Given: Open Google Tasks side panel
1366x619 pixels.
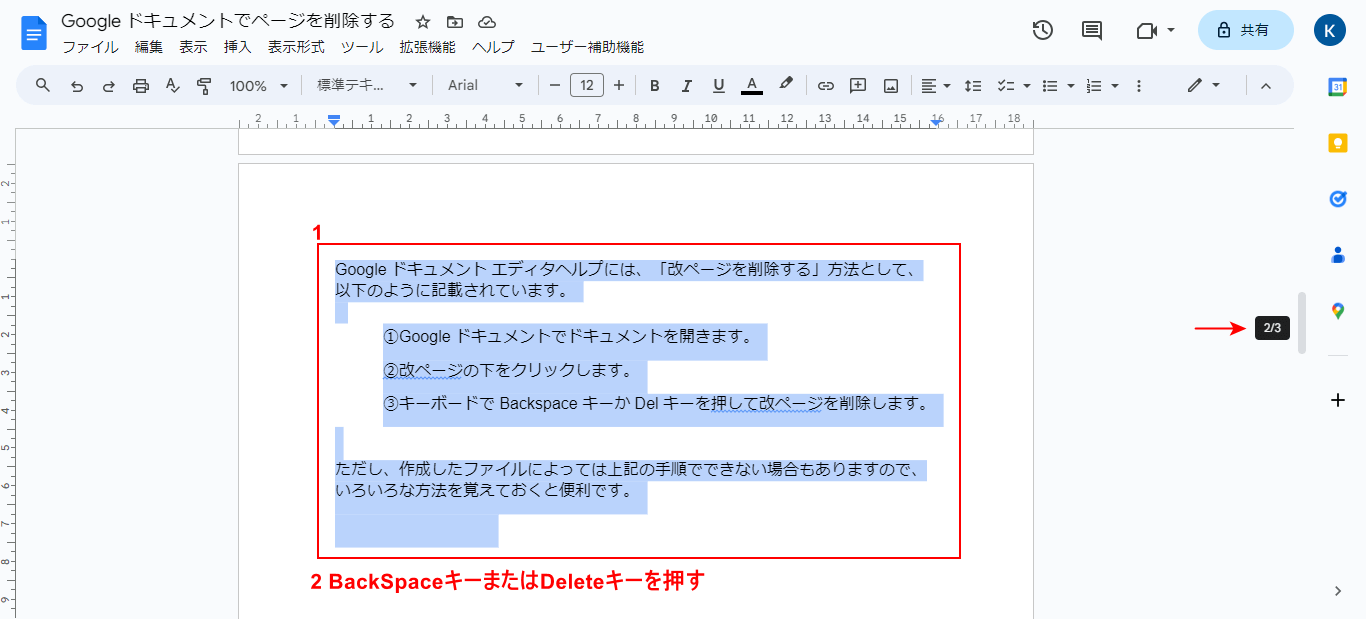Looking at the screenshot, I should [1338, 199].
